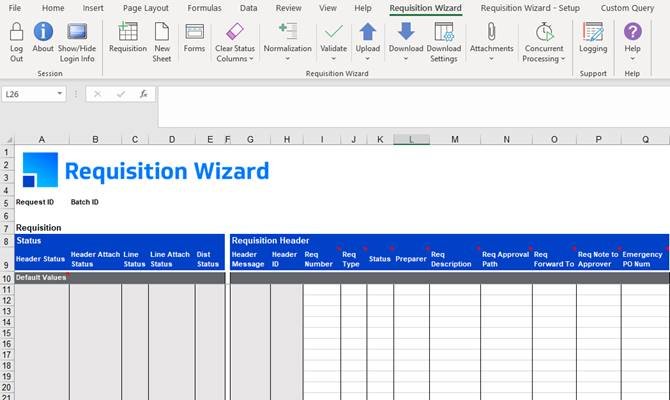This screenshot has height=400, width=670.
Task: Select column L header
Action: [411, 139]
